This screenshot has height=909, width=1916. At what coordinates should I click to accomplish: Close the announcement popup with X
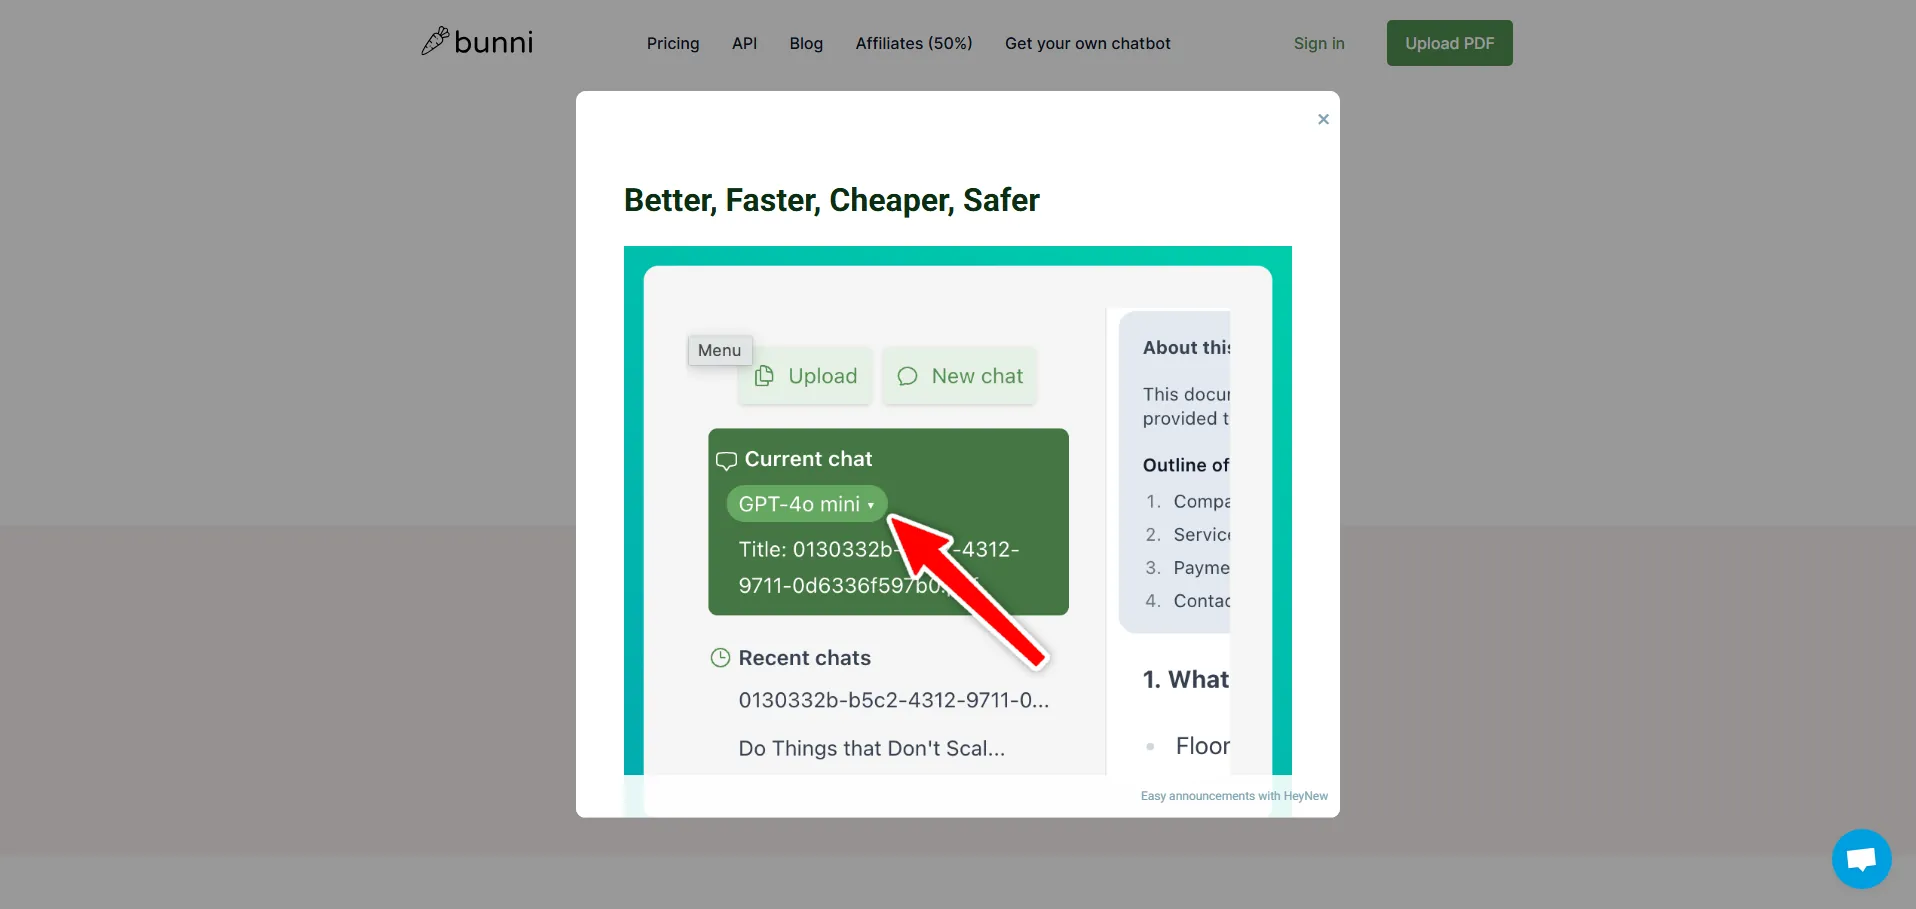[x=1323, y=119]
